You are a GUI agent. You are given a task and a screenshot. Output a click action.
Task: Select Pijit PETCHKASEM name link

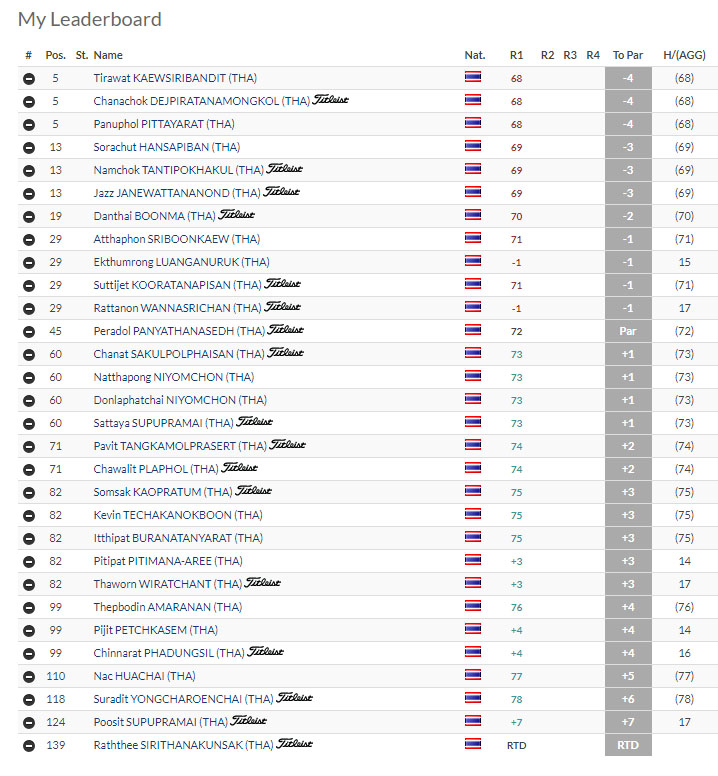[x=156, y=630]
